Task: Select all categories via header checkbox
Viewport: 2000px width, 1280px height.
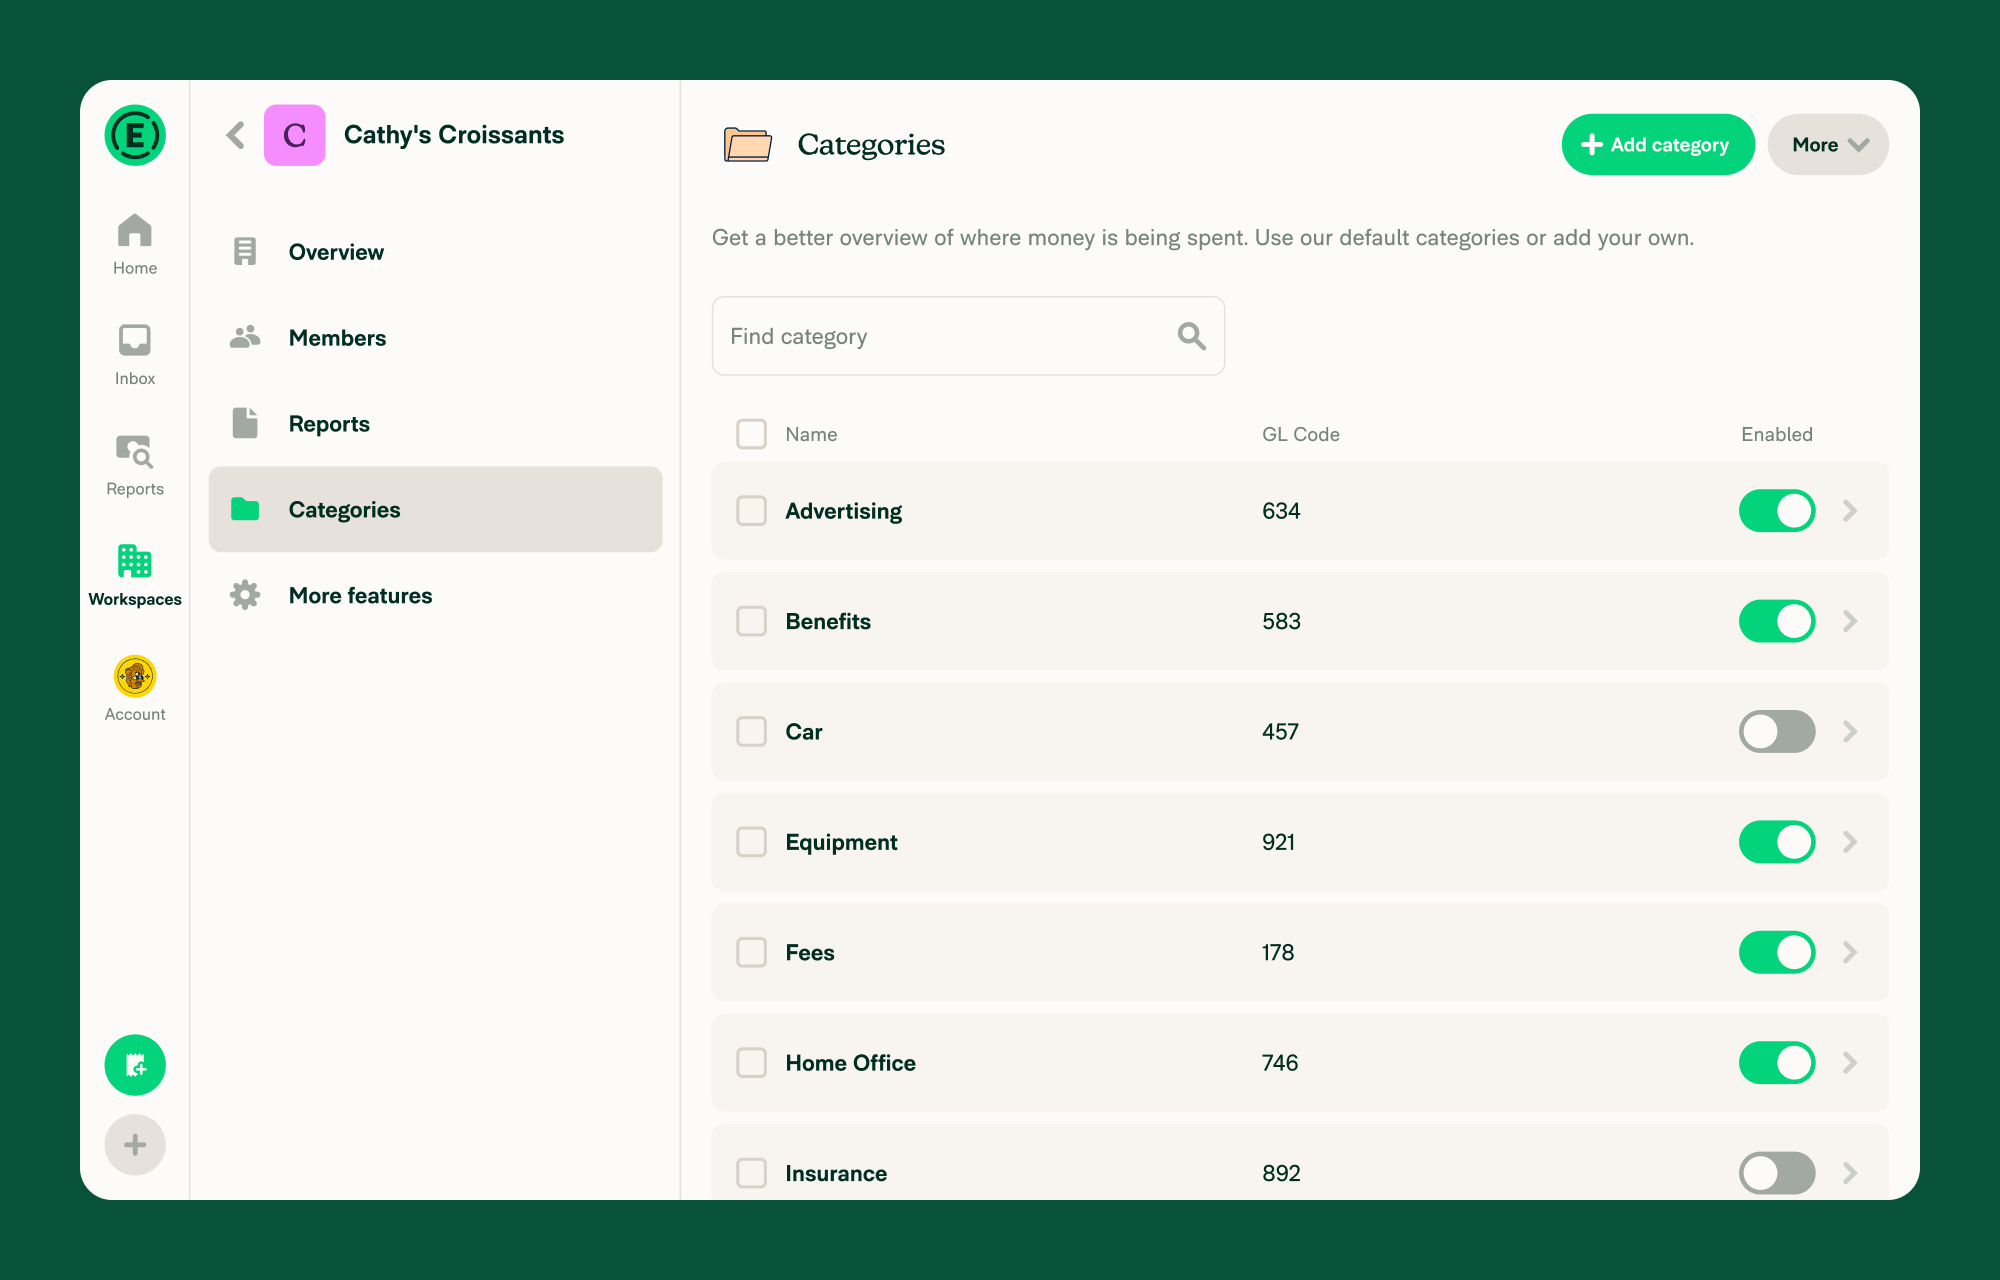Action: tap(751, 434)
